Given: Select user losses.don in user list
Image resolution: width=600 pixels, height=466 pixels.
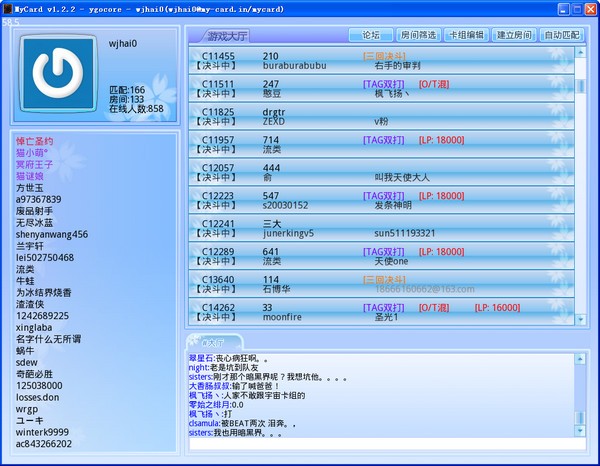Looking at the screenshot, I should point(38,397).
